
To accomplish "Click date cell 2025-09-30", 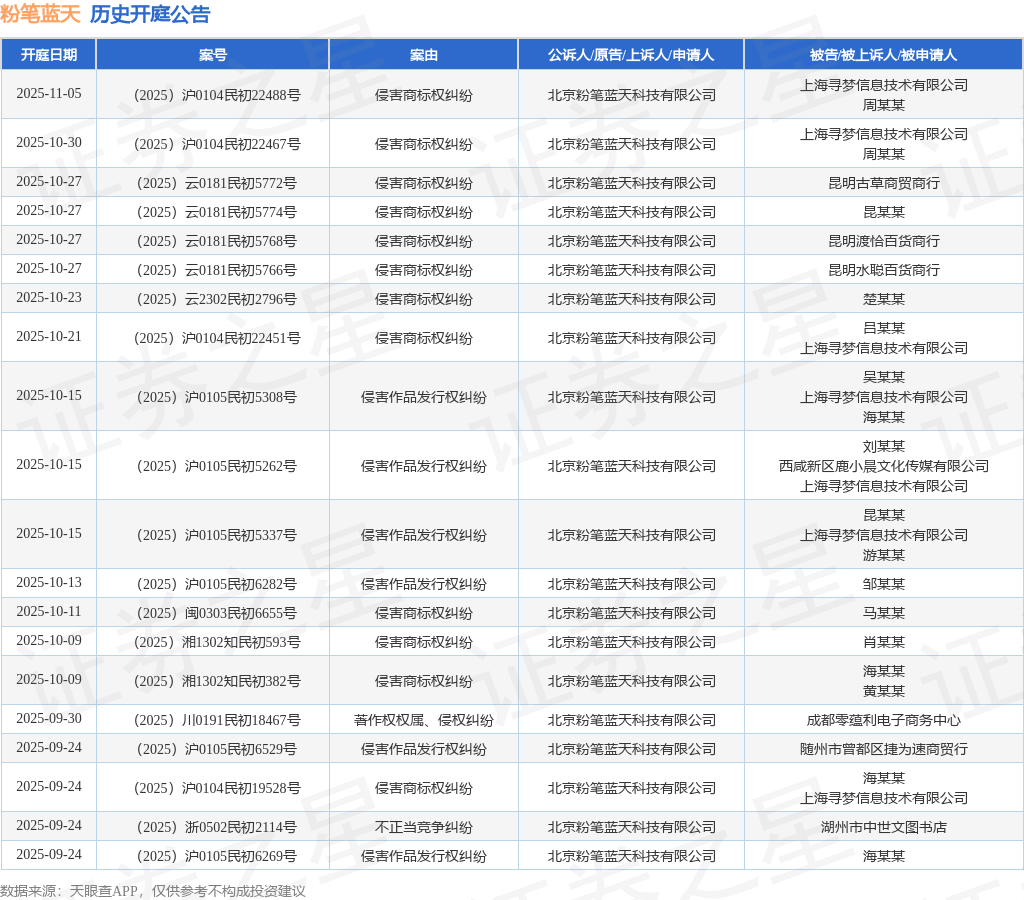I will coord(49,718).
